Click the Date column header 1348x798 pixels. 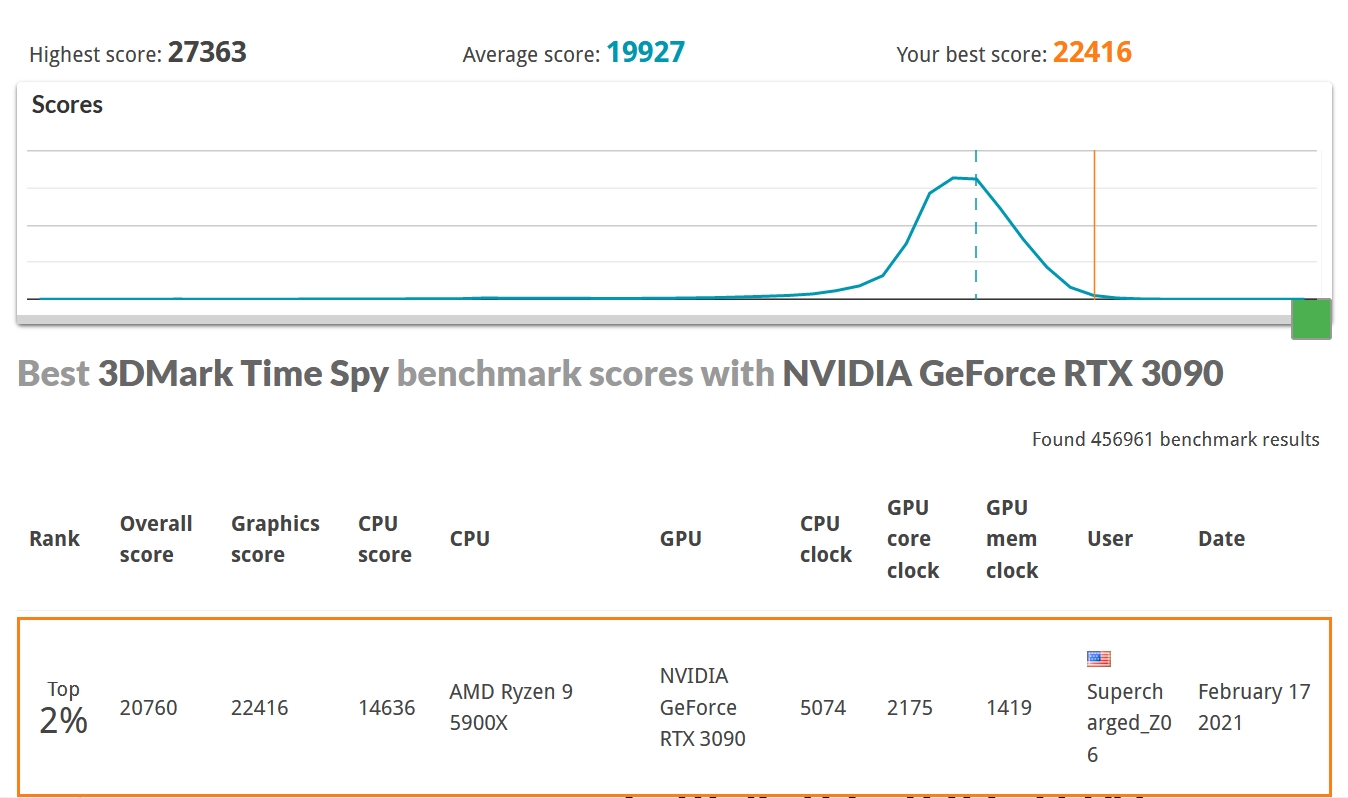click(x=1221, y=539)
